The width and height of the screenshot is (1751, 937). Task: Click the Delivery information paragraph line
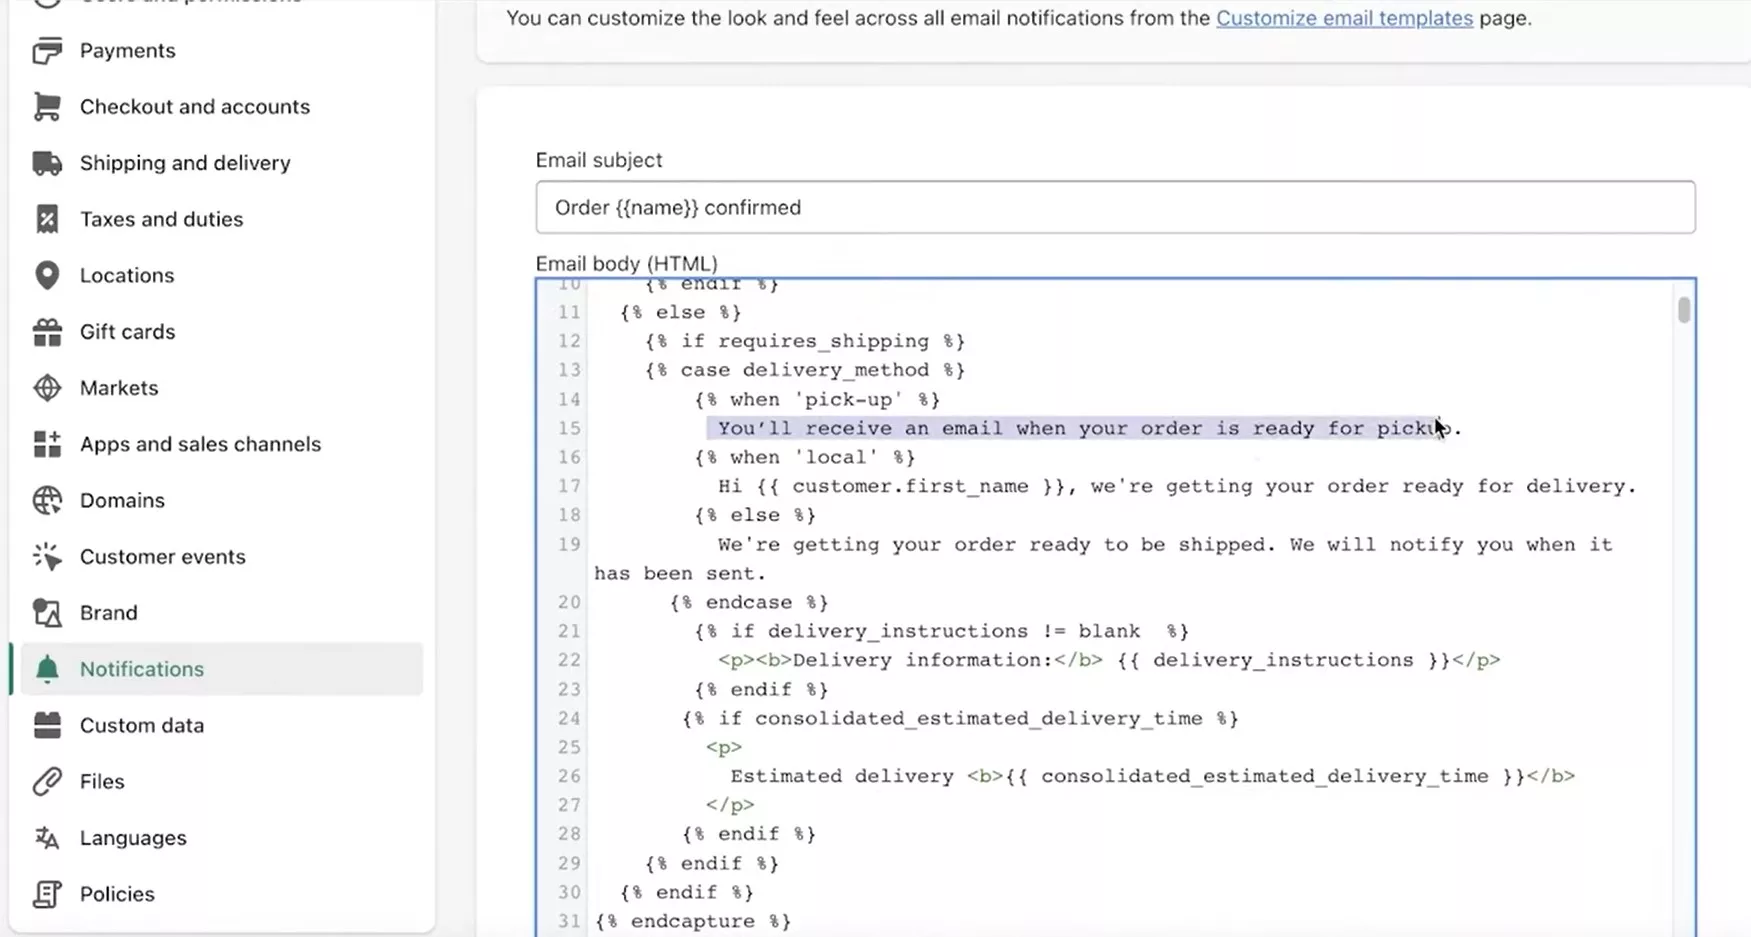[x=1109, y=660]
